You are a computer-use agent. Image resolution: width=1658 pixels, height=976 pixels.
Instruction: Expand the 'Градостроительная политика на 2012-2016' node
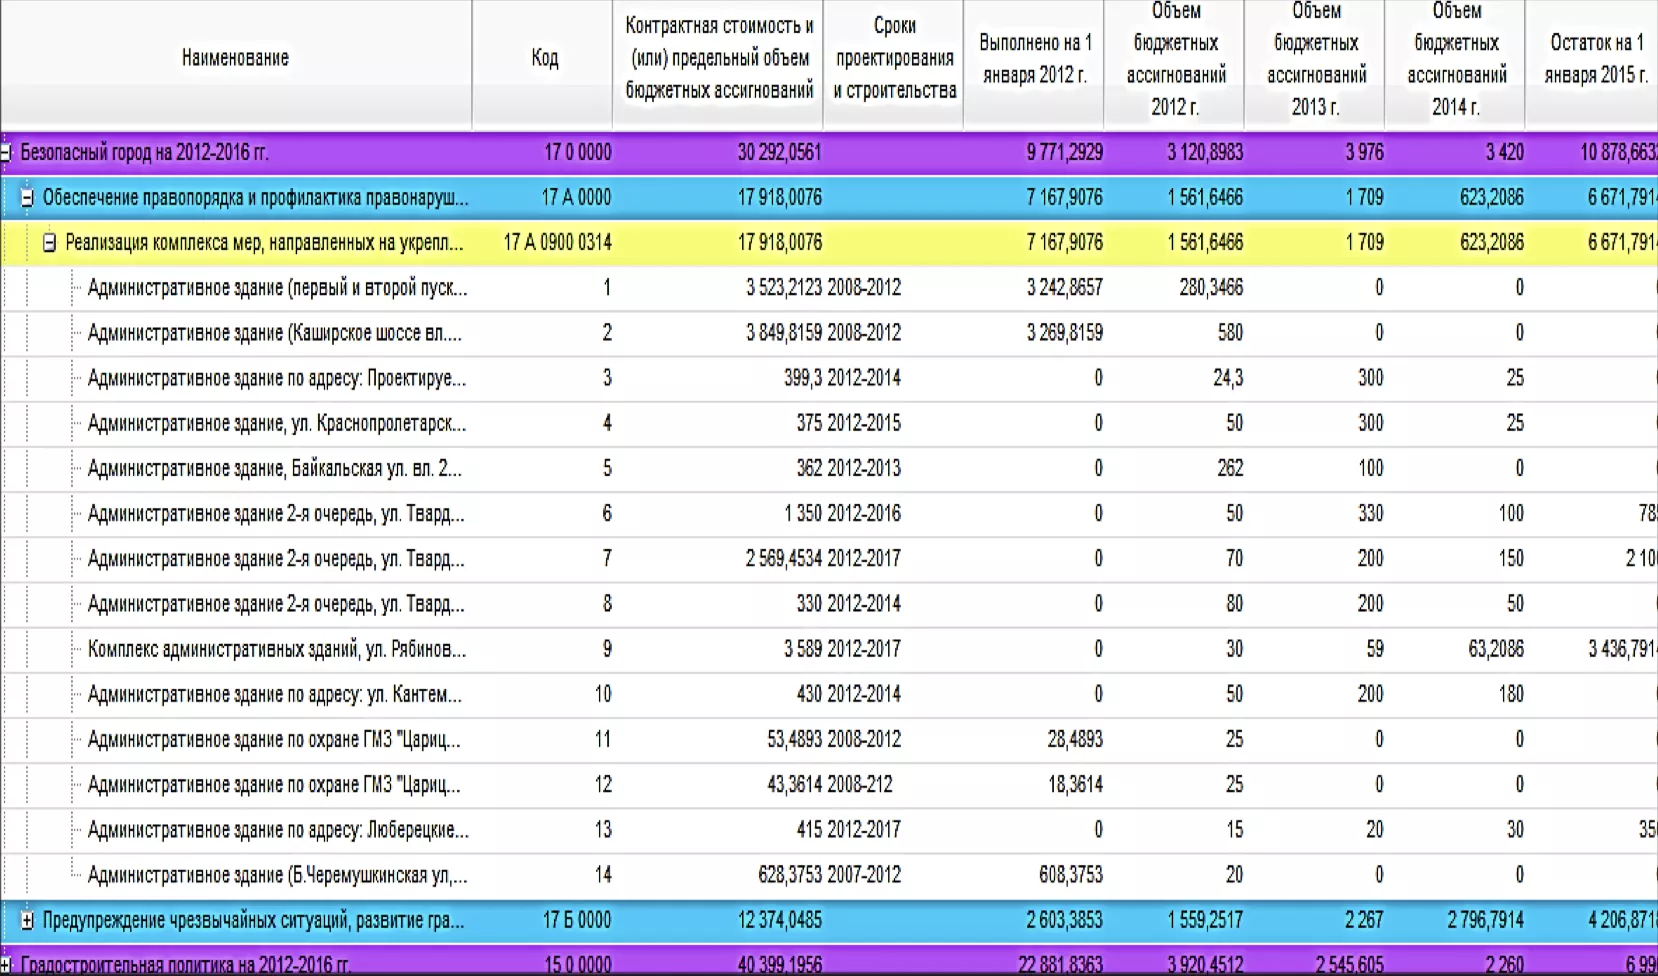(x=6, y=965)
